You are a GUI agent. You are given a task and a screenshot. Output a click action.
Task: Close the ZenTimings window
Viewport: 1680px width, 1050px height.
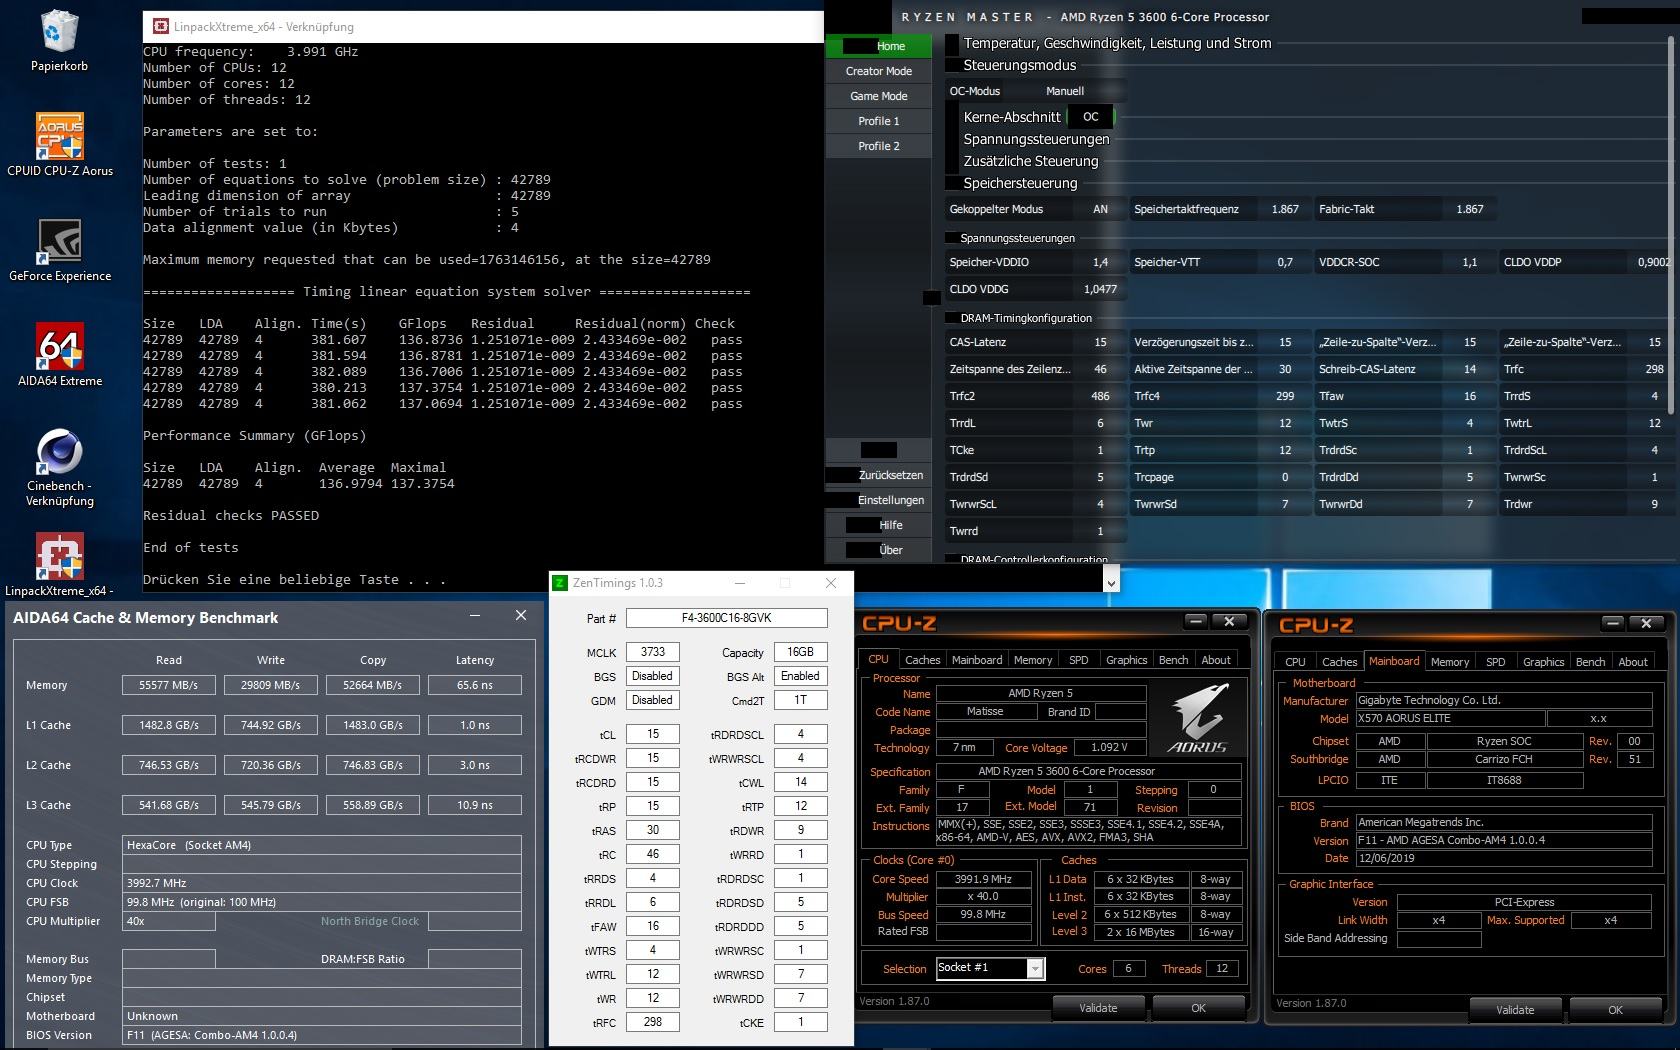831,583
